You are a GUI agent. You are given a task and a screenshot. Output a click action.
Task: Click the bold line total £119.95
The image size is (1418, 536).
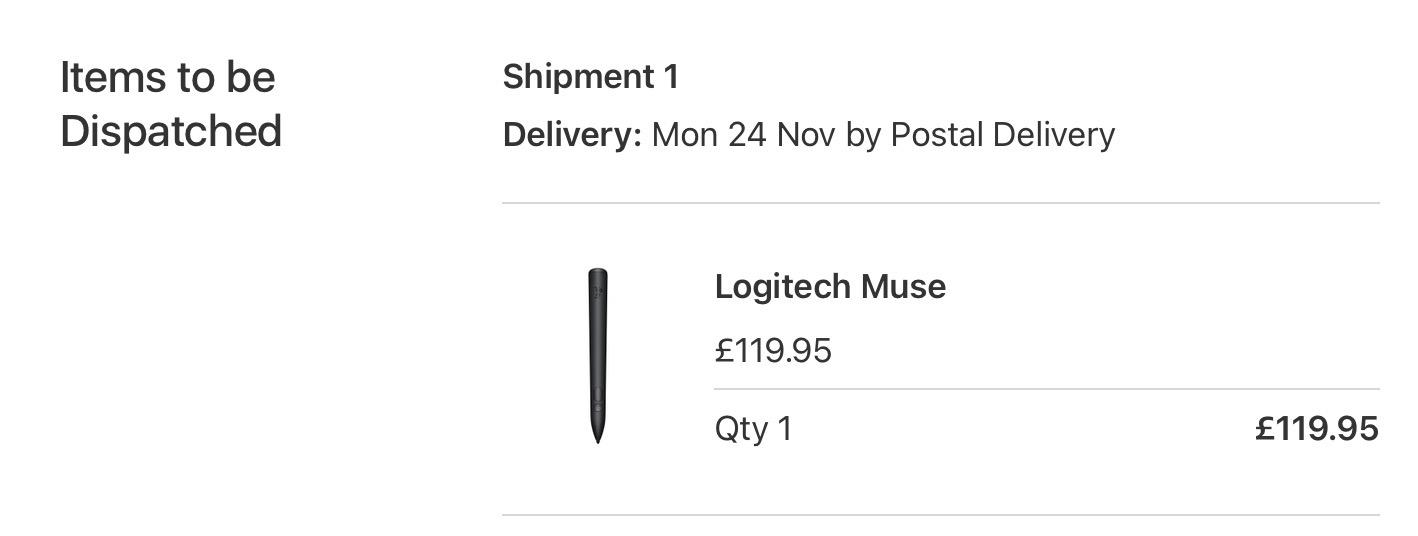[1316, 429]
